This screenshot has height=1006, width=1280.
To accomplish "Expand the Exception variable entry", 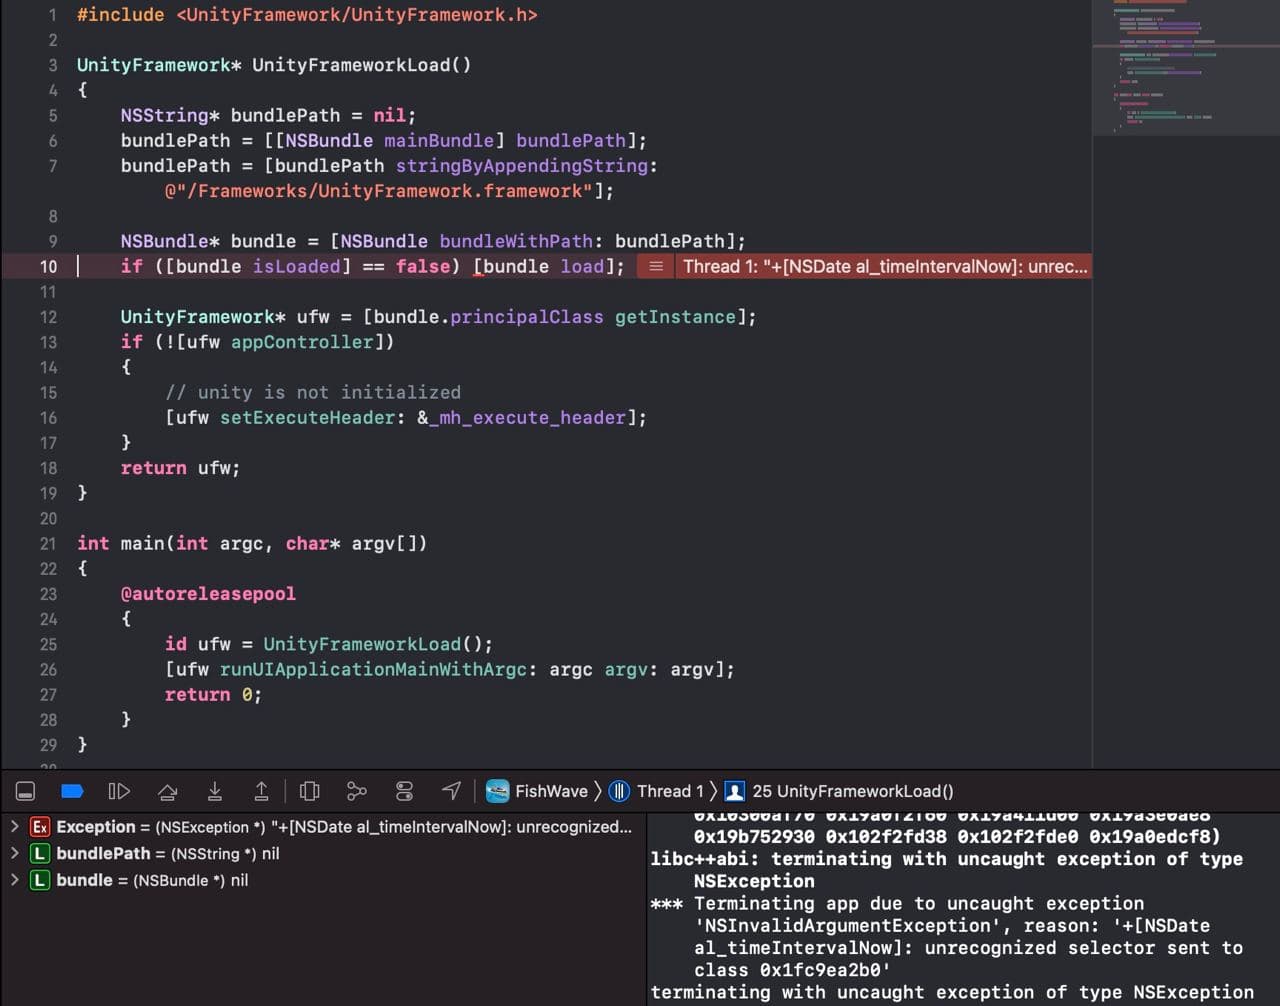I will [x=14, y=827].
